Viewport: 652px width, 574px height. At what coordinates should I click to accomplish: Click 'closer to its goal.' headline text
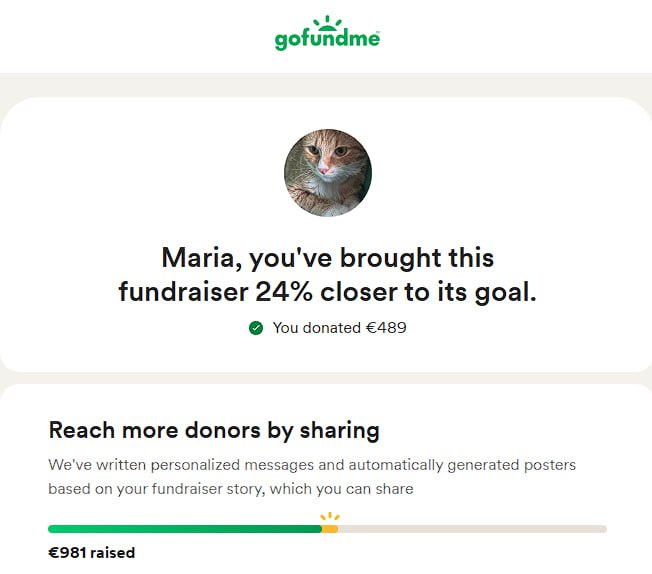click(x=428, y=292)
